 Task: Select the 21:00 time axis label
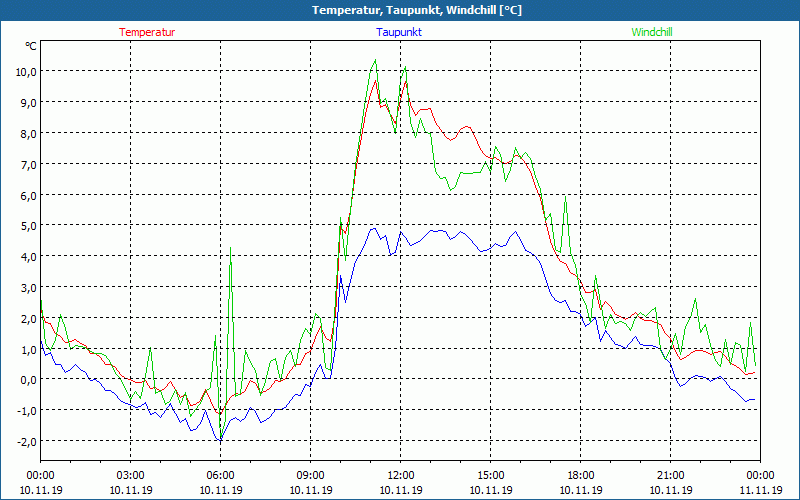671,475
